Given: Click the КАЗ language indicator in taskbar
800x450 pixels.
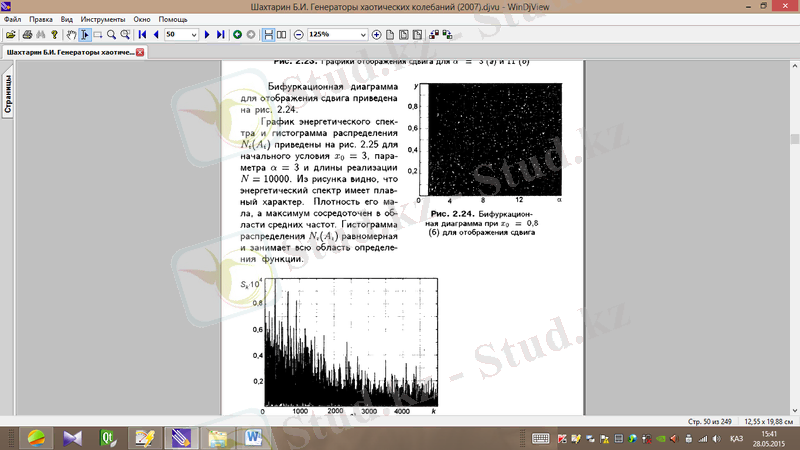Looking at the screenshot, I should coord(736,438).
